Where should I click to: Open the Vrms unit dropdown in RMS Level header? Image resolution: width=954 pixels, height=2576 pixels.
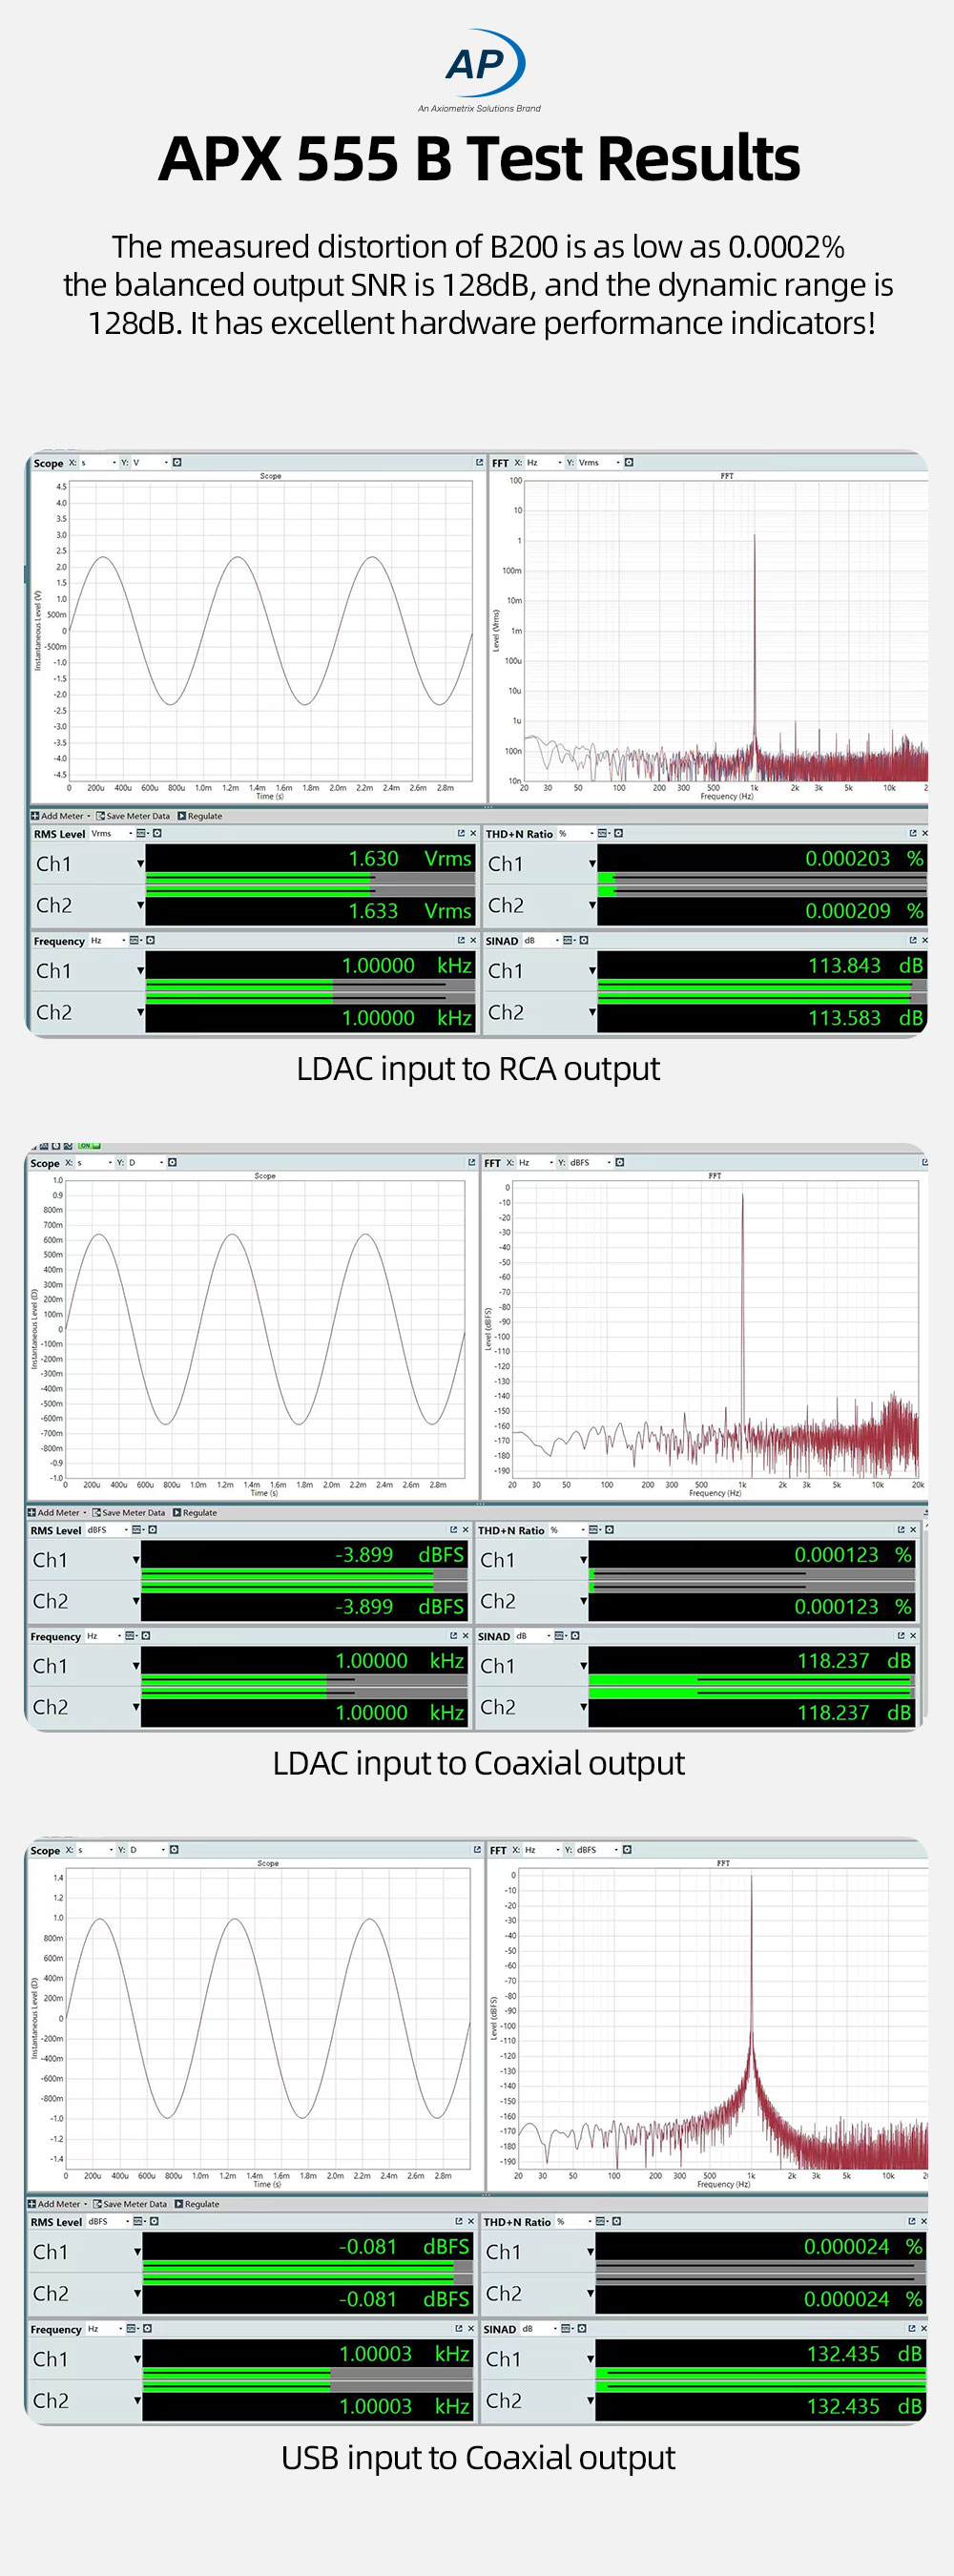tap(112, 833)
